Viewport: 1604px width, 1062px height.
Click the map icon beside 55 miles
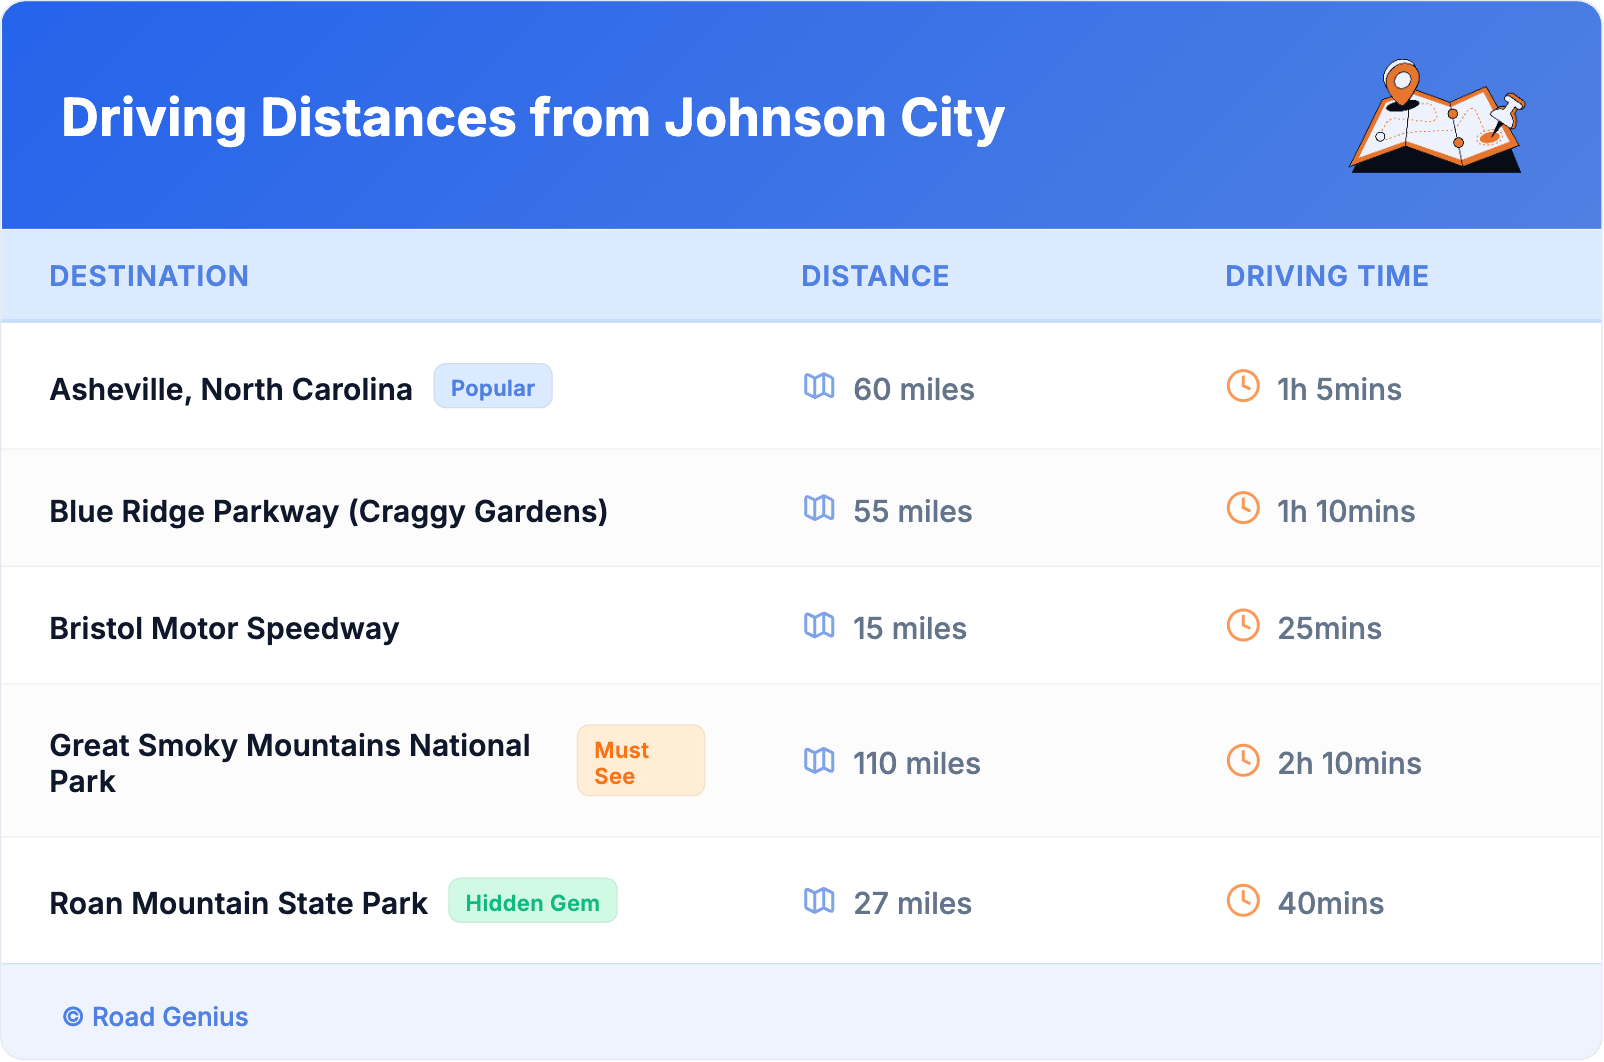(819, 509)
